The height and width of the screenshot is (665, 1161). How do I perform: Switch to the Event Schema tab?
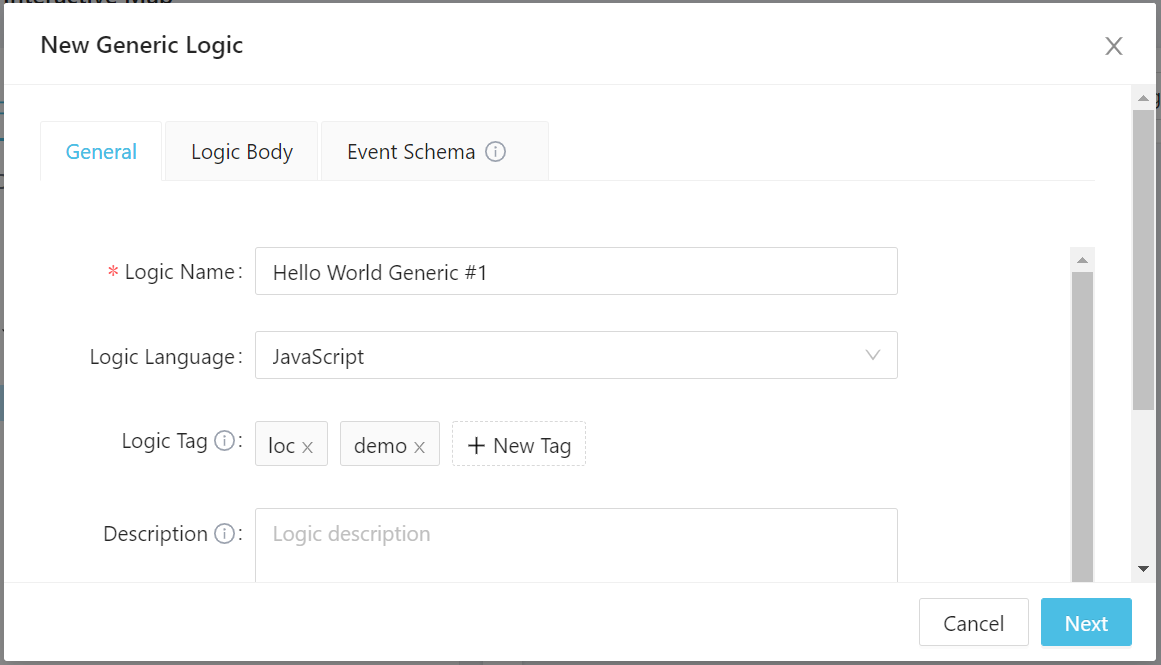411,152
